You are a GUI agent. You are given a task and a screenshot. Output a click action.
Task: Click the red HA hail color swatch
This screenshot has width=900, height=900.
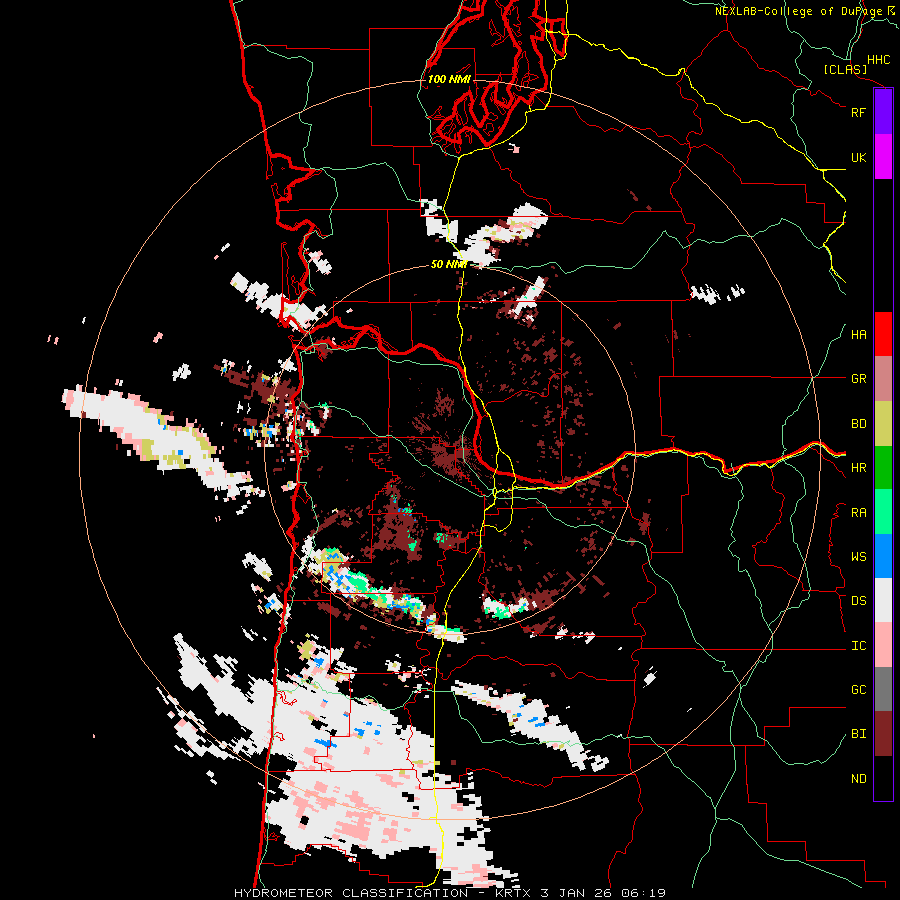click(x=883, y=334)
